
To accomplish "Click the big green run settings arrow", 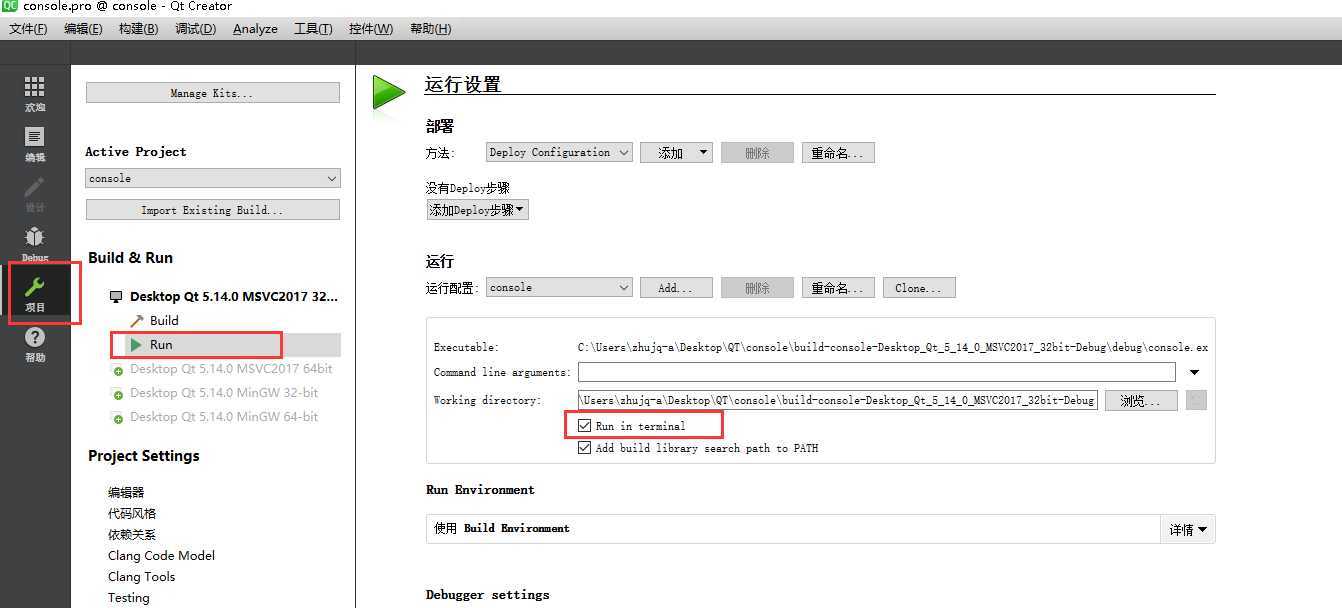I will point(389,92).
